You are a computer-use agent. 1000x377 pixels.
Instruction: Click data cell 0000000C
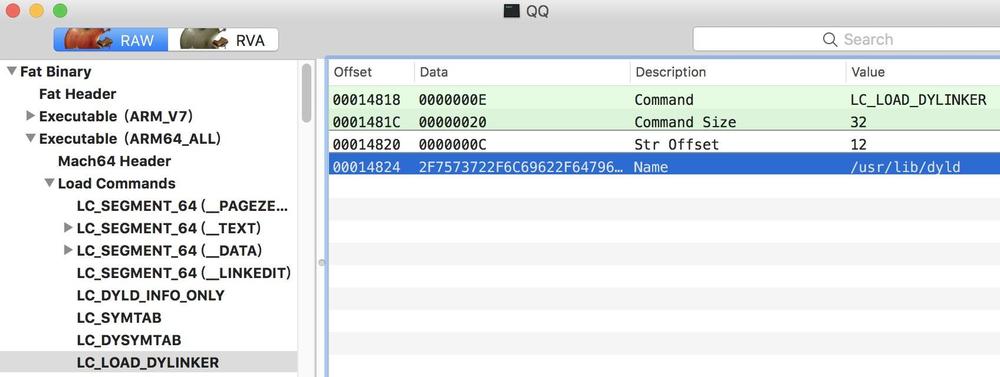point(453,144)
